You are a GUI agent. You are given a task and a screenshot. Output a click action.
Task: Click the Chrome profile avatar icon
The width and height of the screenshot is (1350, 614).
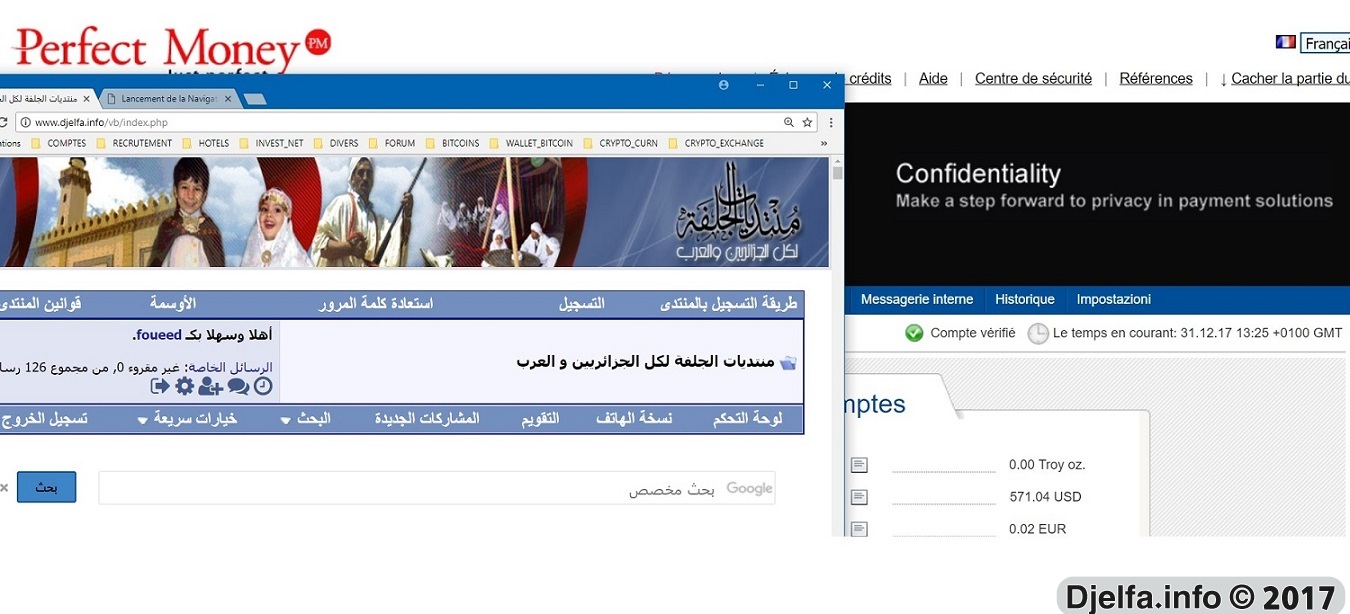click(x=724, y=85)
